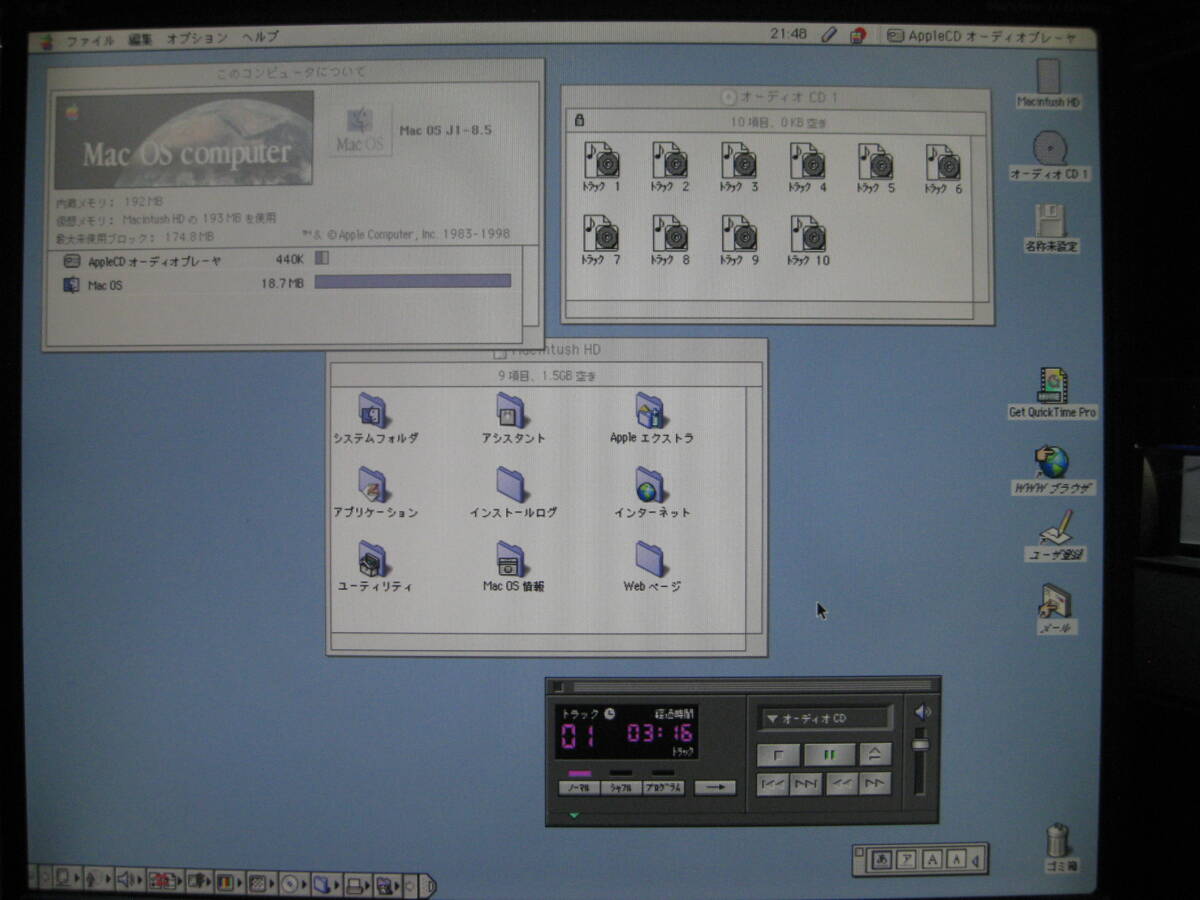Open CD module in Control Strip
The image size is (1200, 900).
(295, 882)
